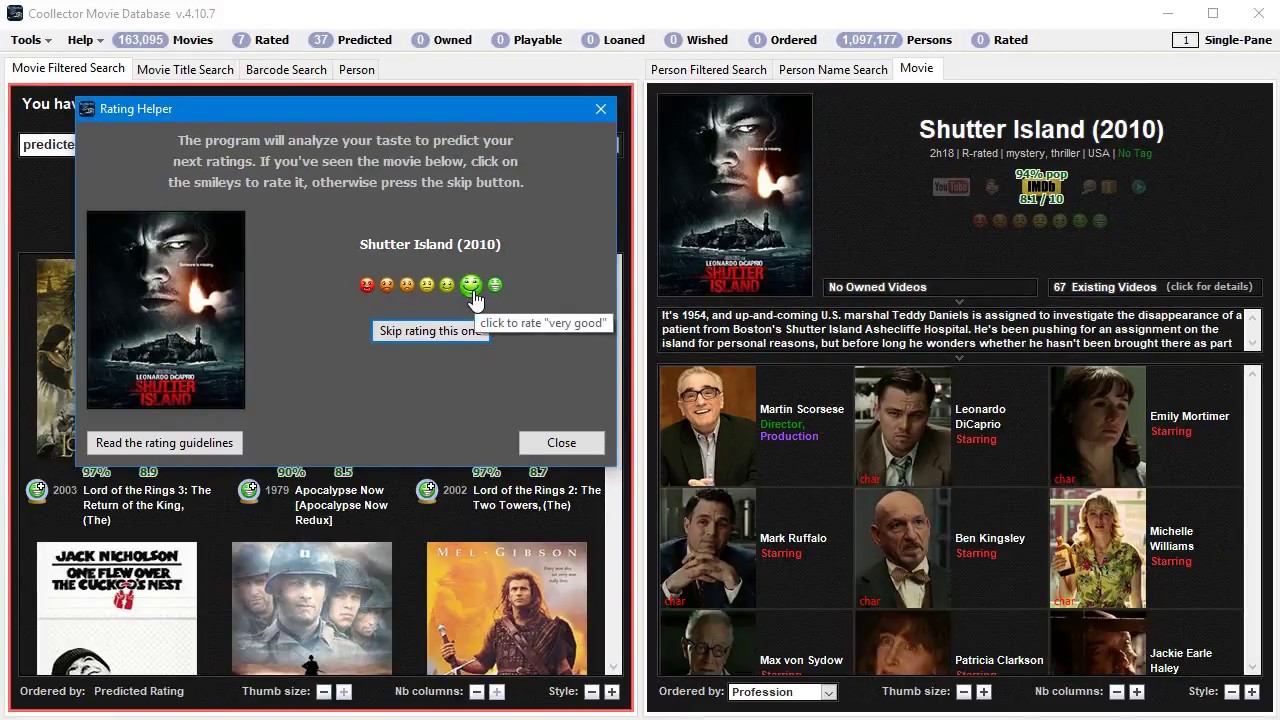Click wish icon beside Apocalypse Now
The image size is (1280, 720).
point(249,490)
